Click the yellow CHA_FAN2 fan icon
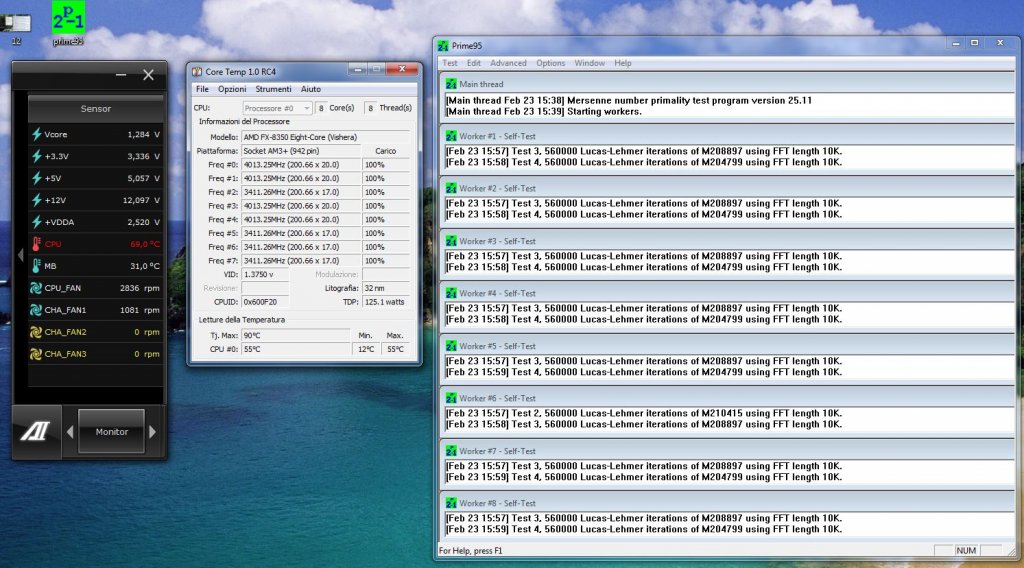This screenshot has width=1024, height=568. [x=36, y=332]
